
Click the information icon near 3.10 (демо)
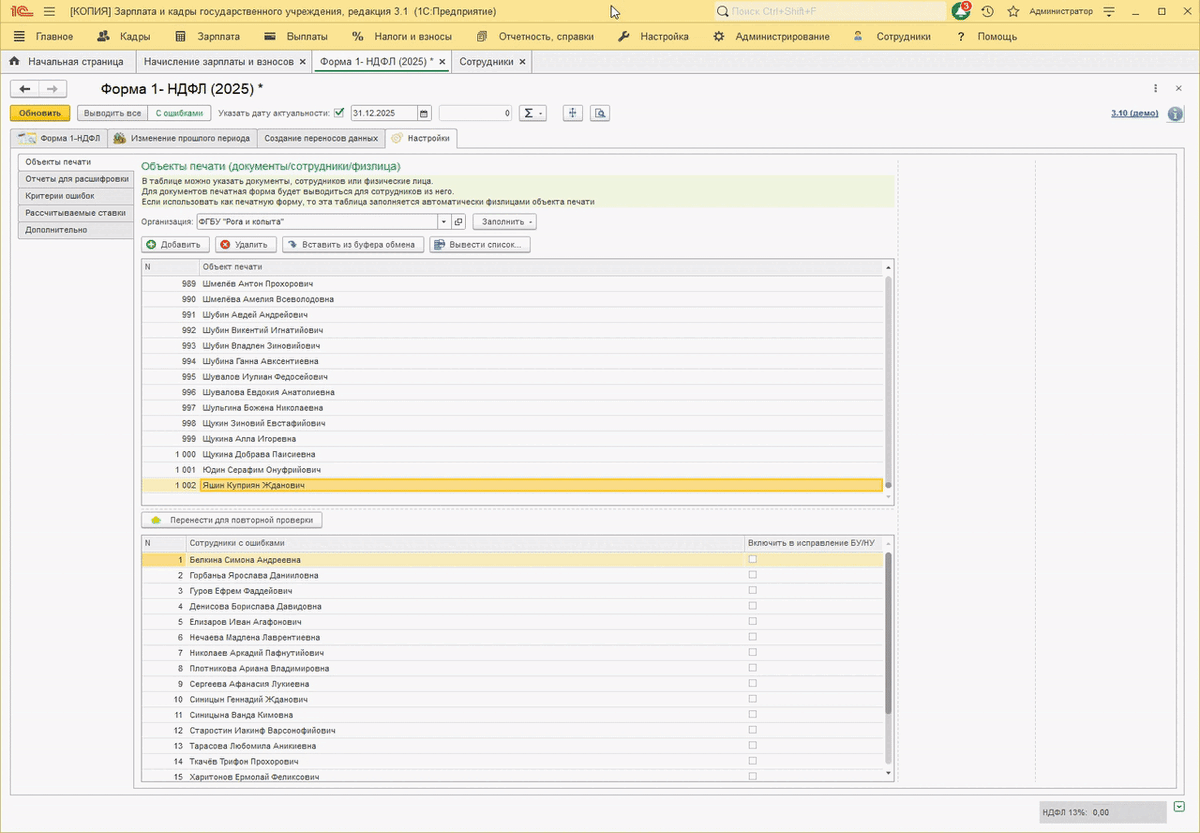[1176, 114]
